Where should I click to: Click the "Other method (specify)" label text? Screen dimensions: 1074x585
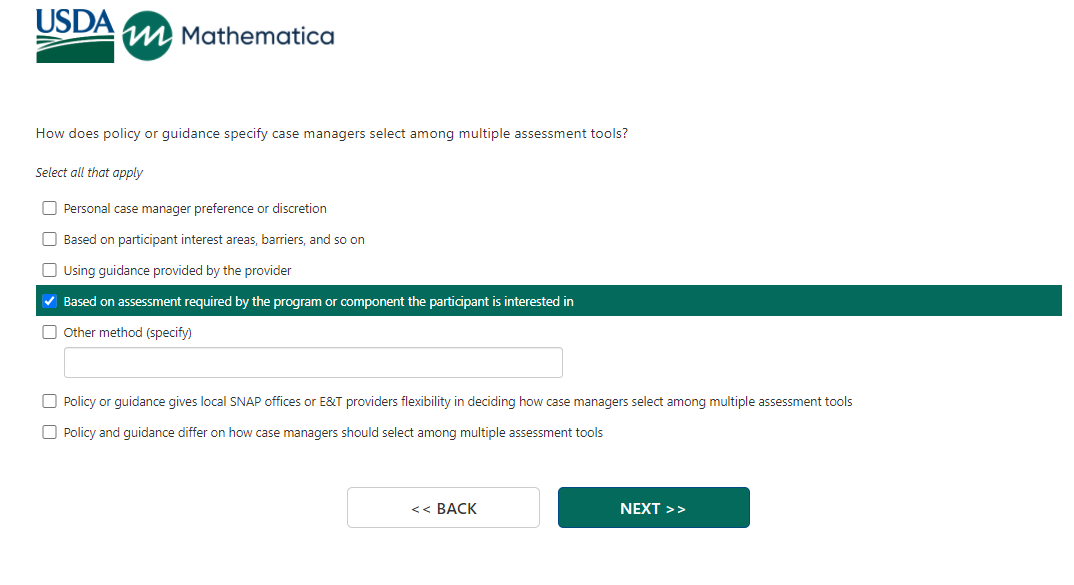(x=127, y=333)
